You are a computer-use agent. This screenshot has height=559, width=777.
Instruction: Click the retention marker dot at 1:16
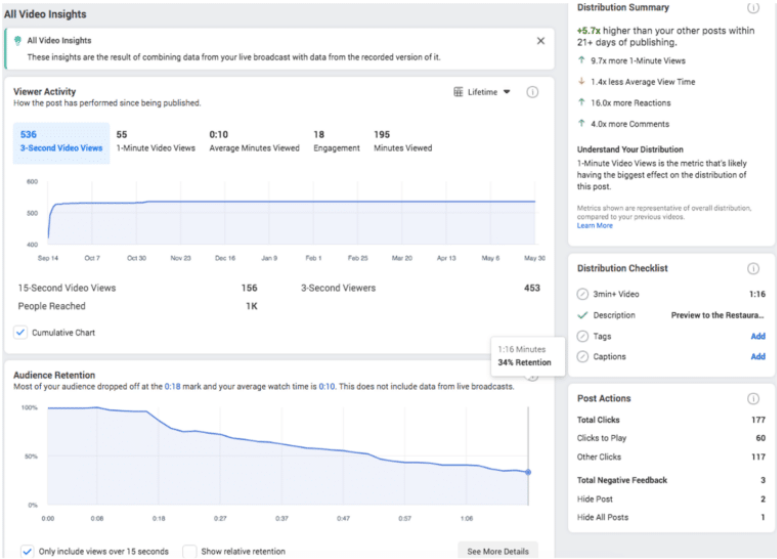click(528, 472)
